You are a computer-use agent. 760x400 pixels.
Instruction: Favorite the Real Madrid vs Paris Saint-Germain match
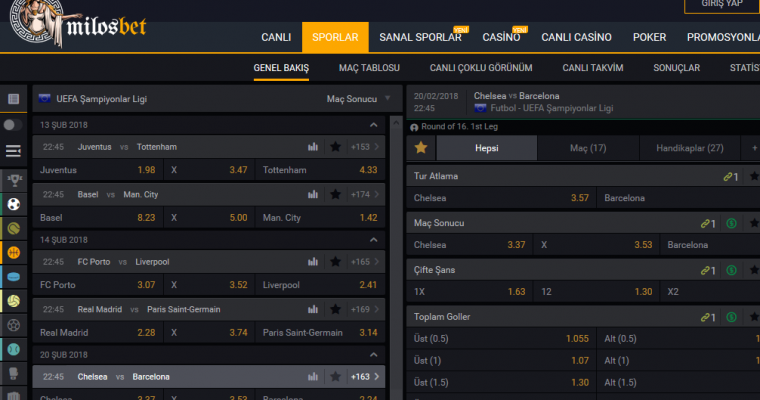335,309
